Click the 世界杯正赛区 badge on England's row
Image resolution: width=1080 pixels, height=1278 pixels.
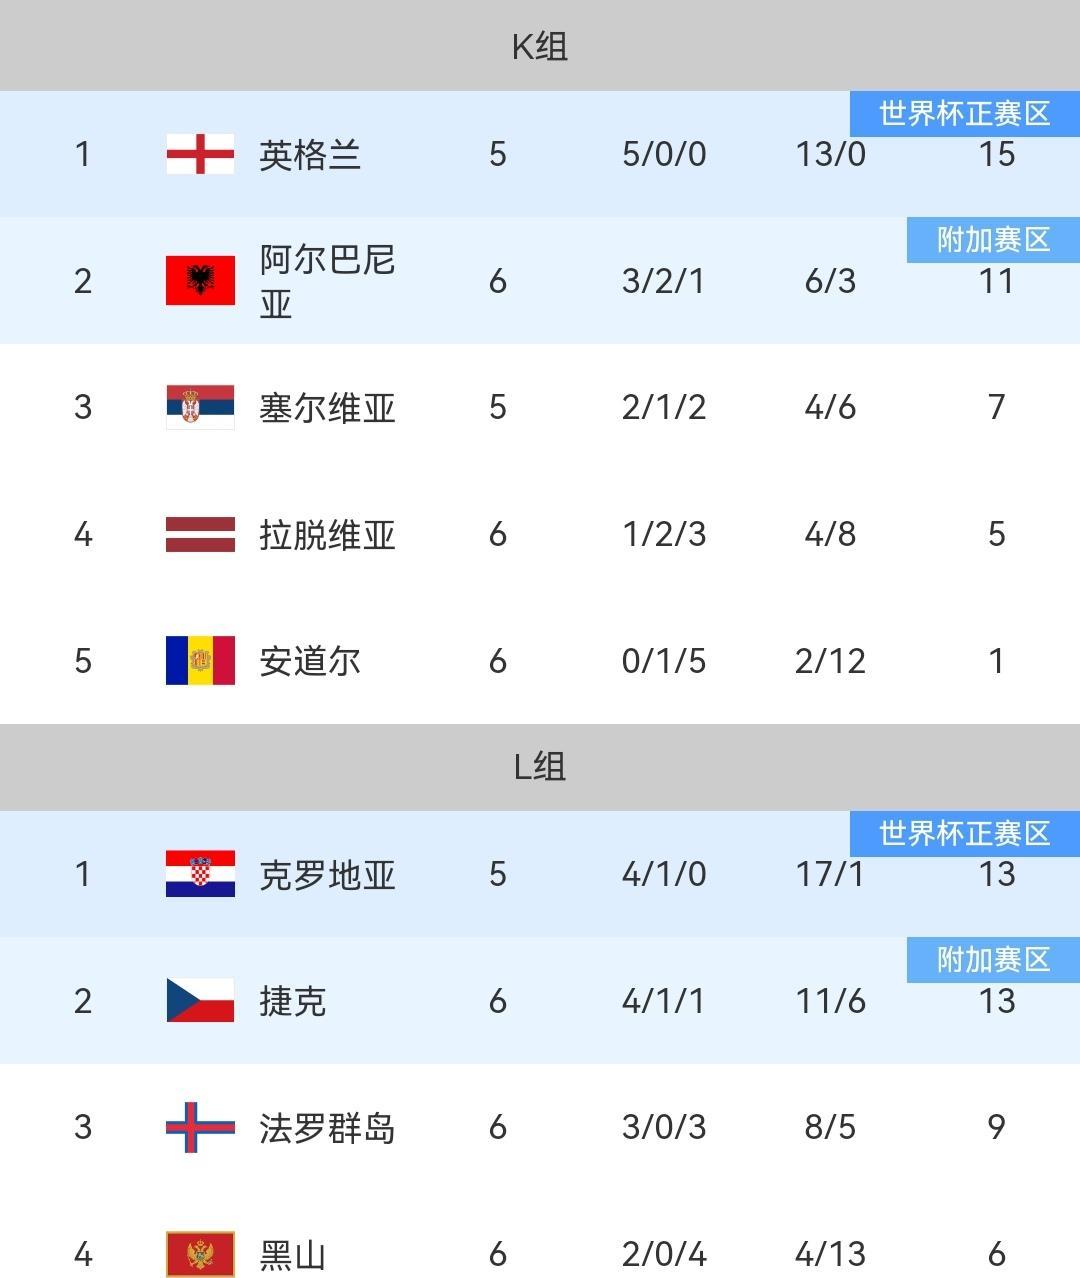point(964,113)
